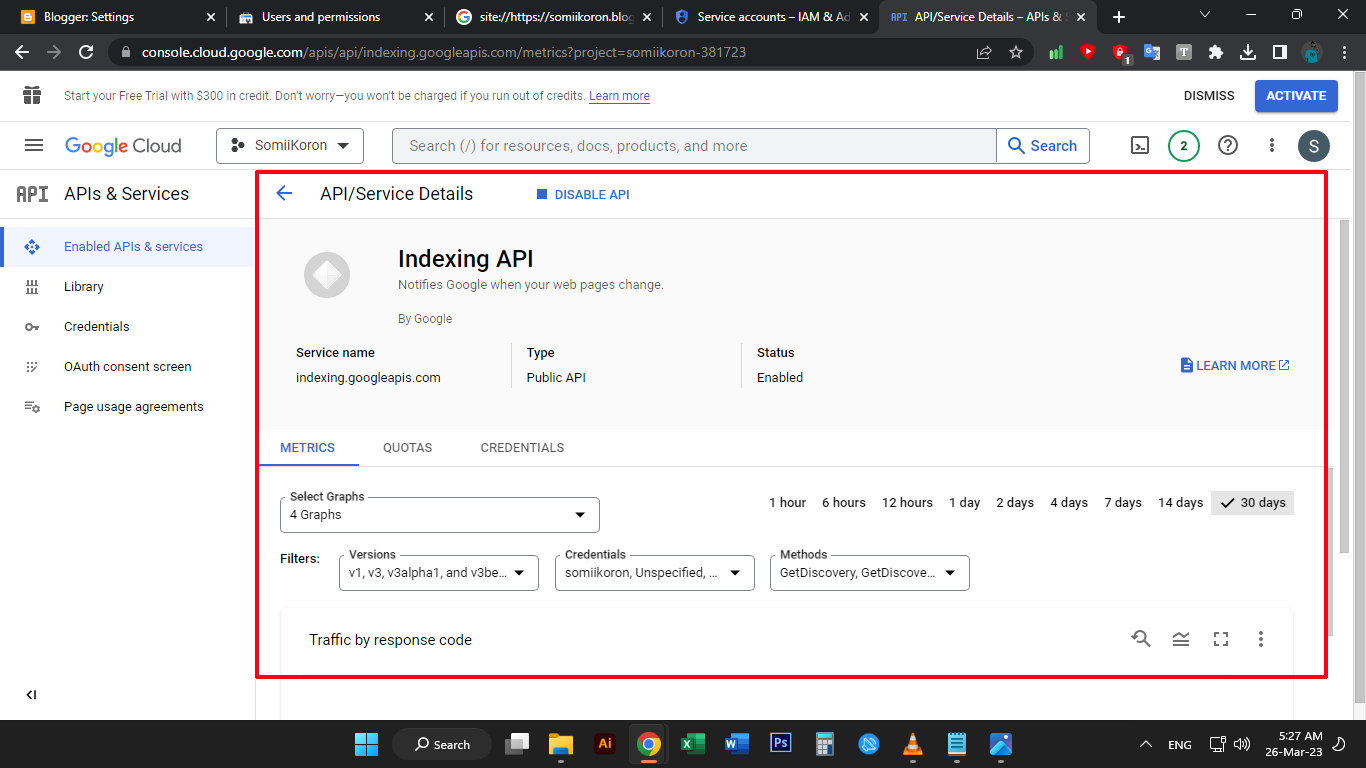Open the help question mark icon

(1228, 145)
